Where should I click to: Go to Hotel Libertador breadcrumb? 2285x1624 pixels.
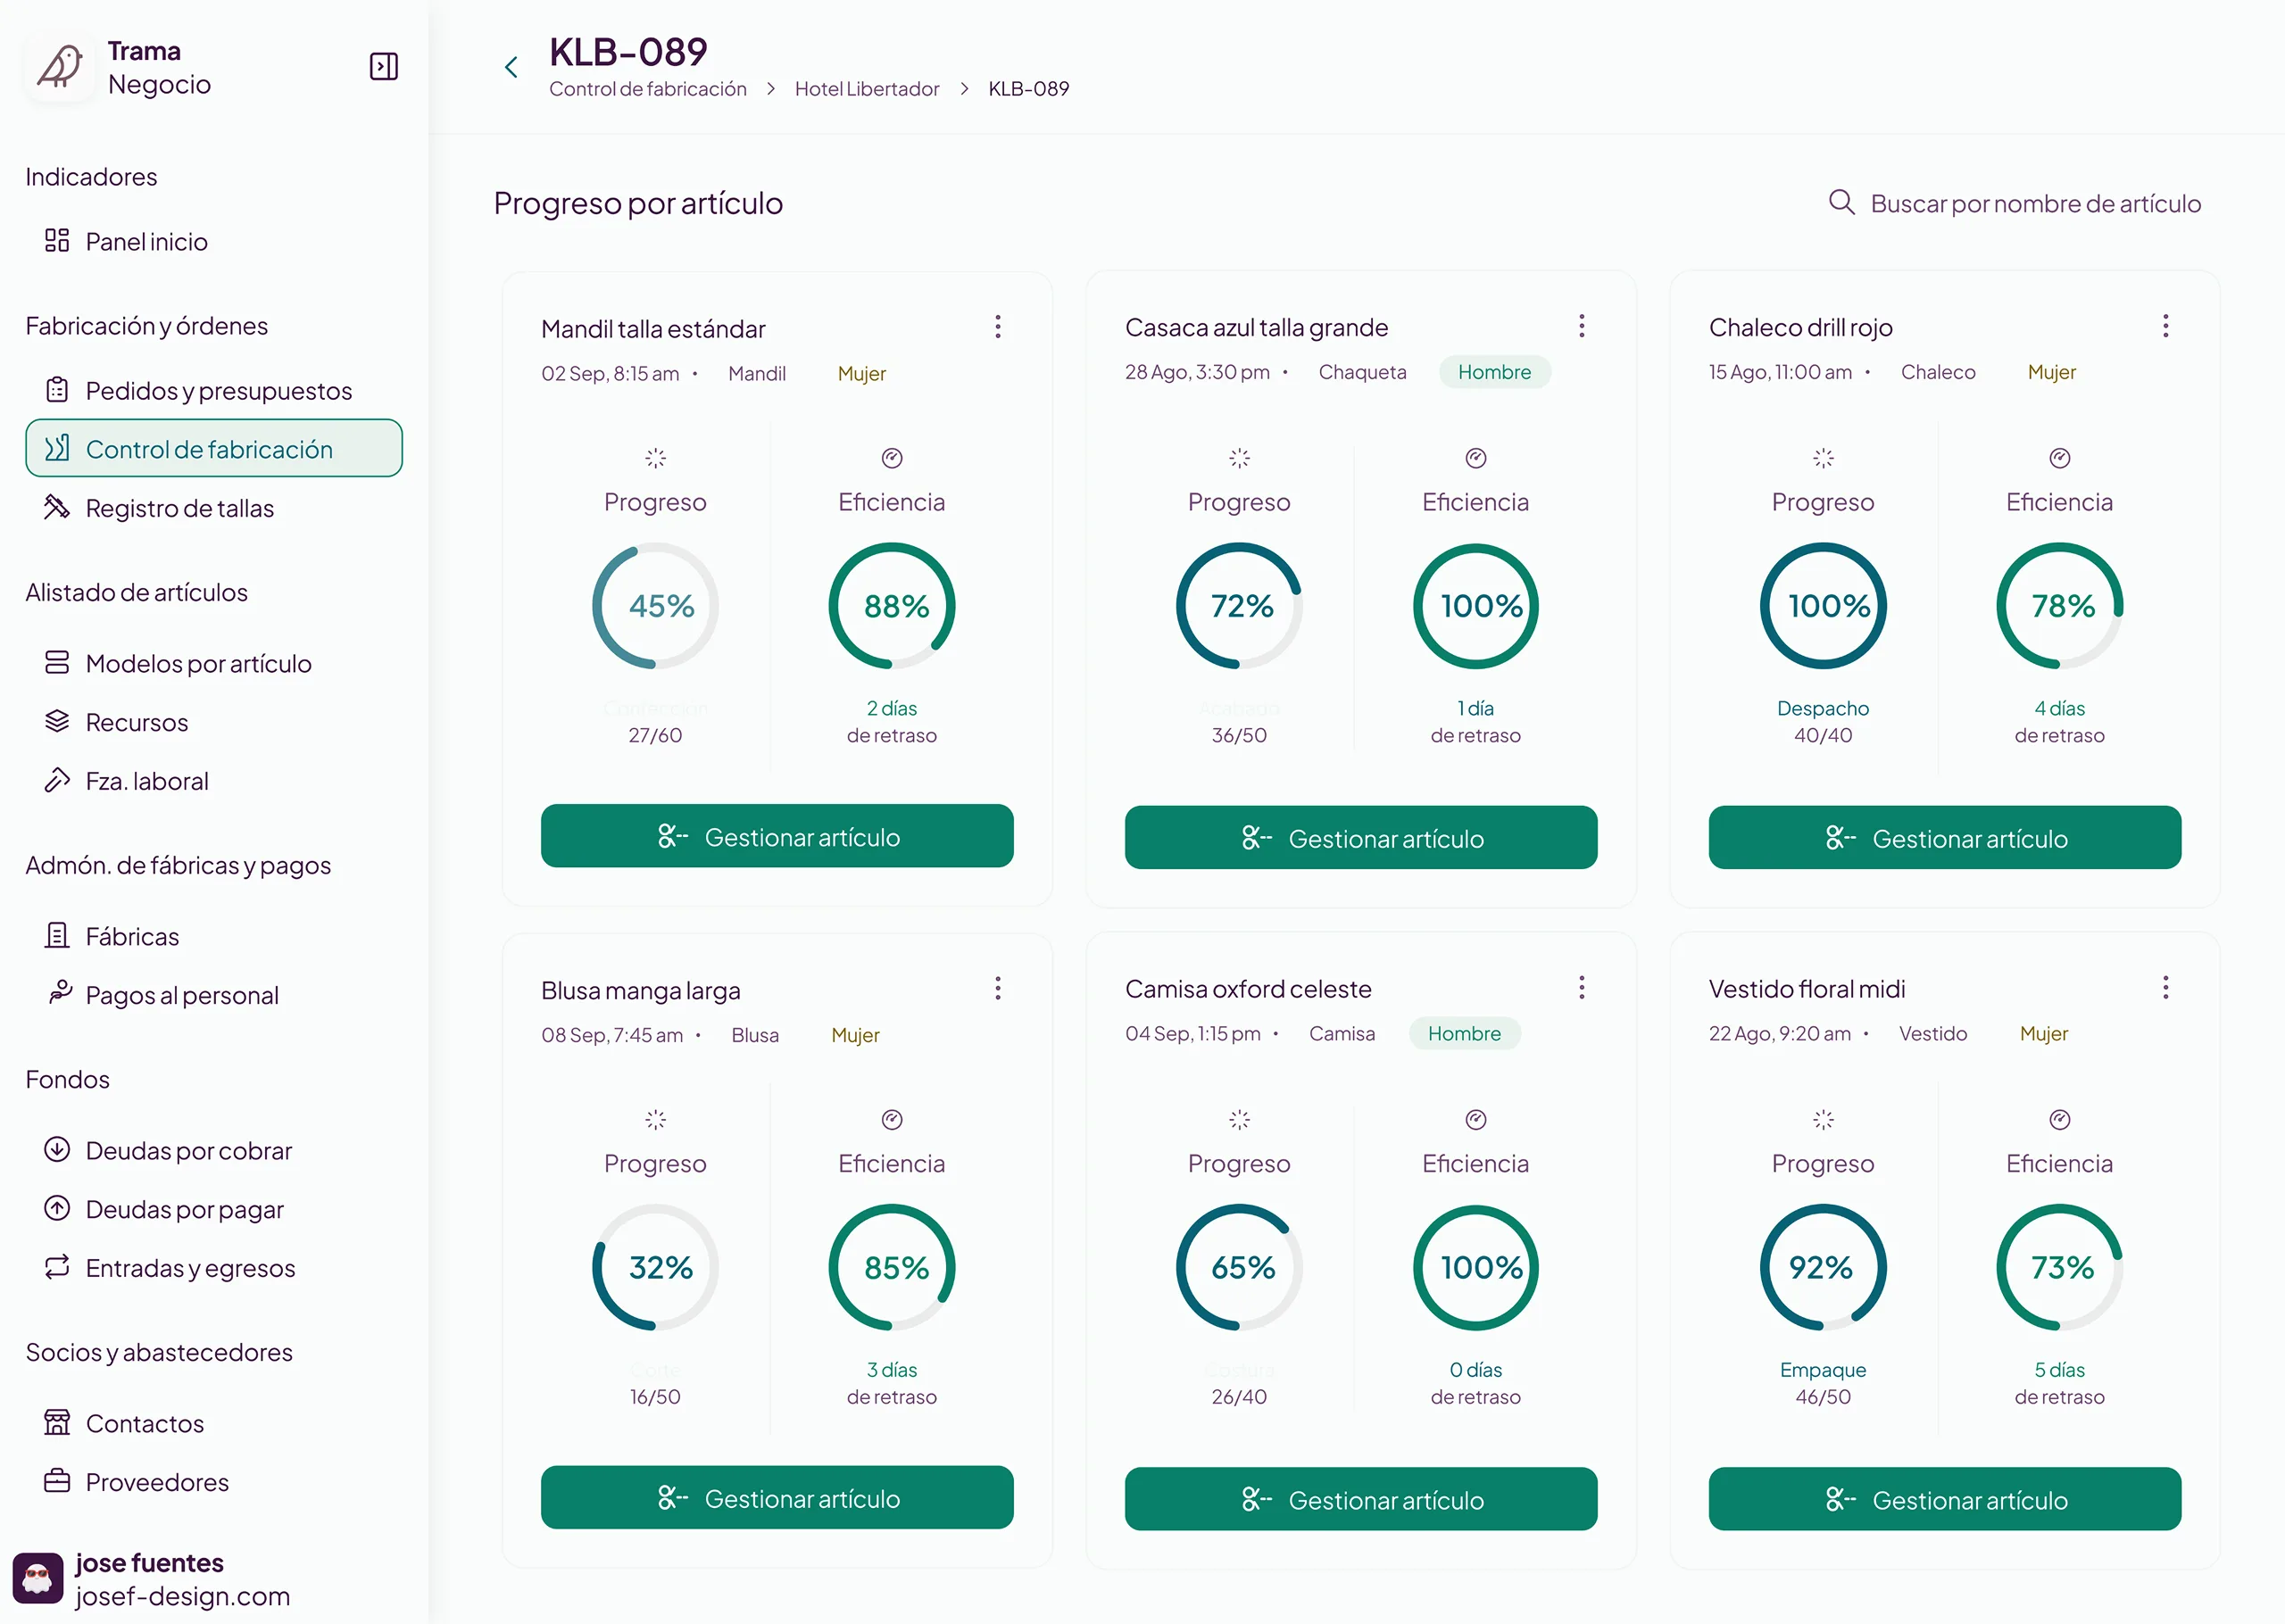(x=867, y=89)
